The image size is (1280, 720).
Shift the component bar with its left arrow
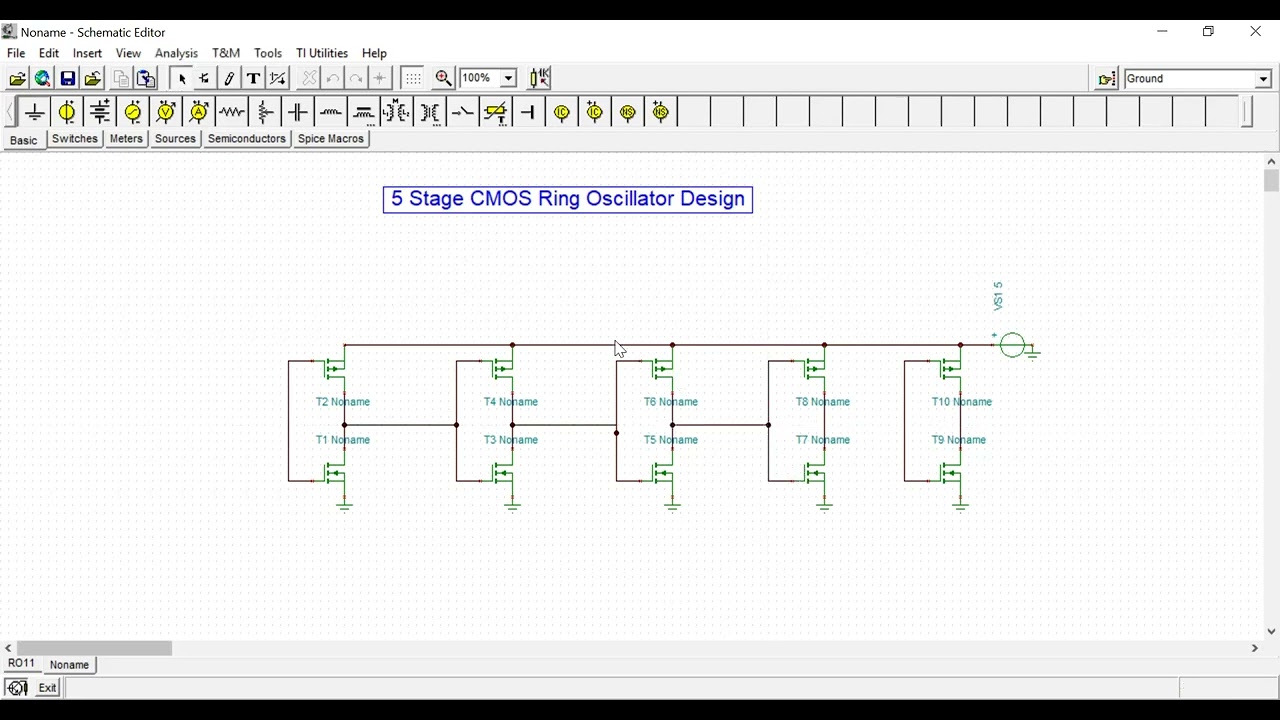tap(10, 112)
